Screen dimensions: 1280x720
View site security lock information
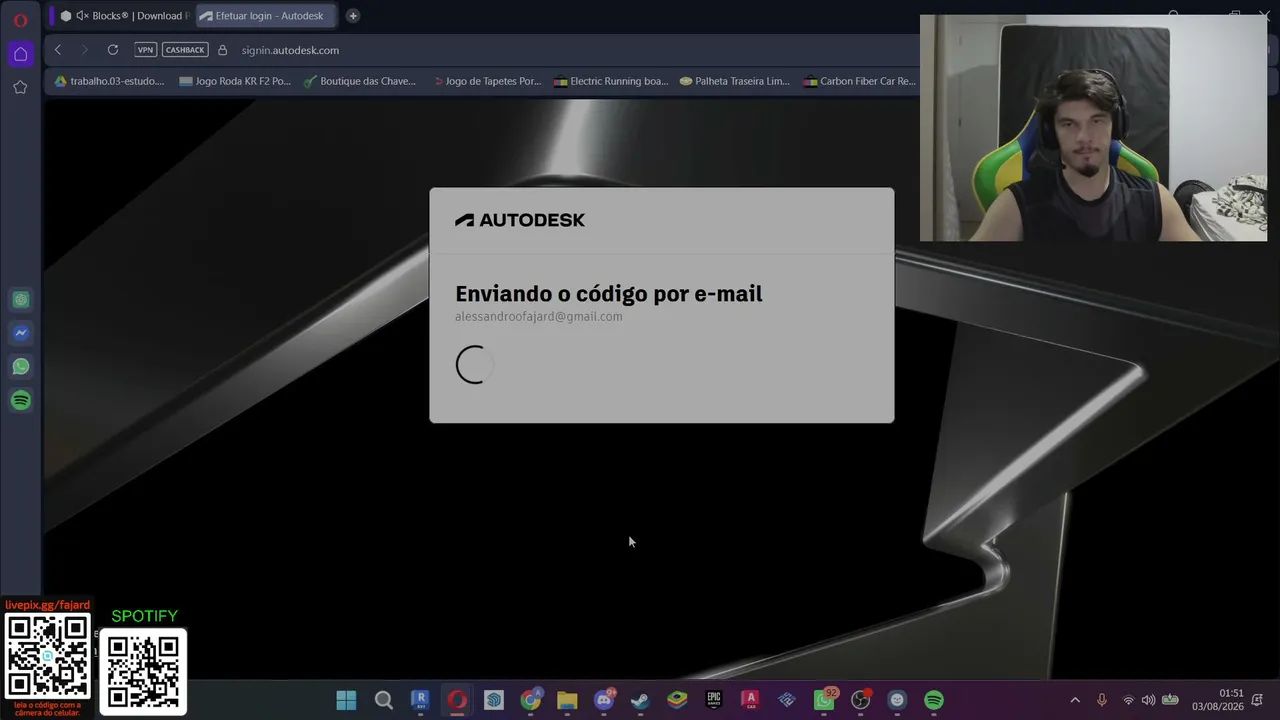[x=222, y=50]
